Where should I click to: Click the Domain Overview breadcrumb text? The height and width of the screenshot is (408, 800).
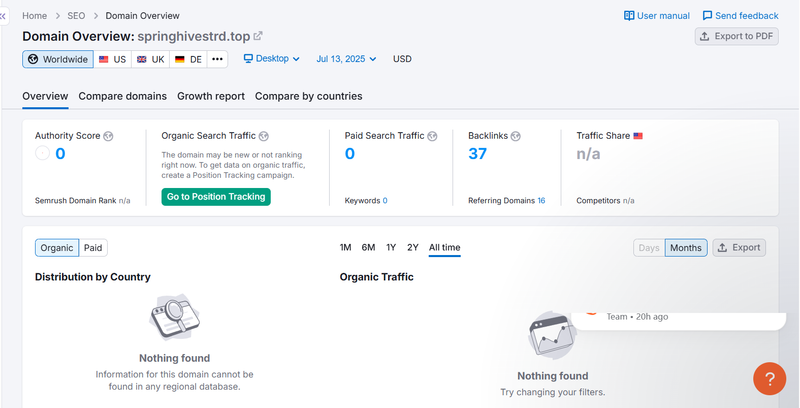[142, 16]
